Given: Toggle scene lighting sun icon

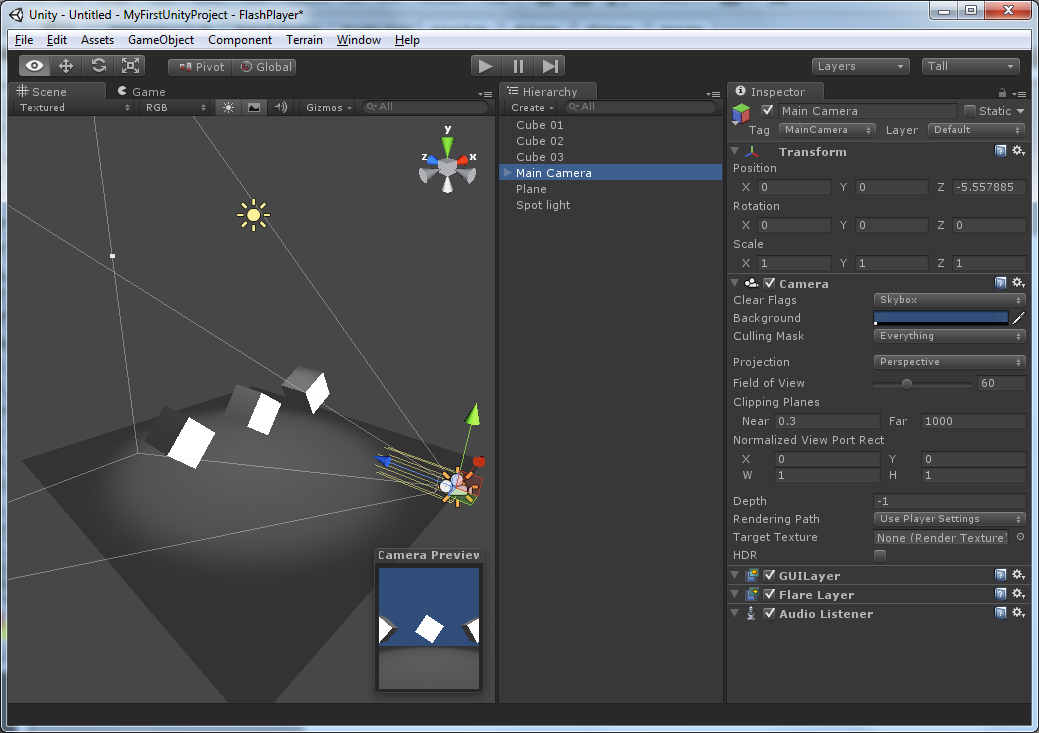Looking at the screenshot, I should (x=228, y=107).
